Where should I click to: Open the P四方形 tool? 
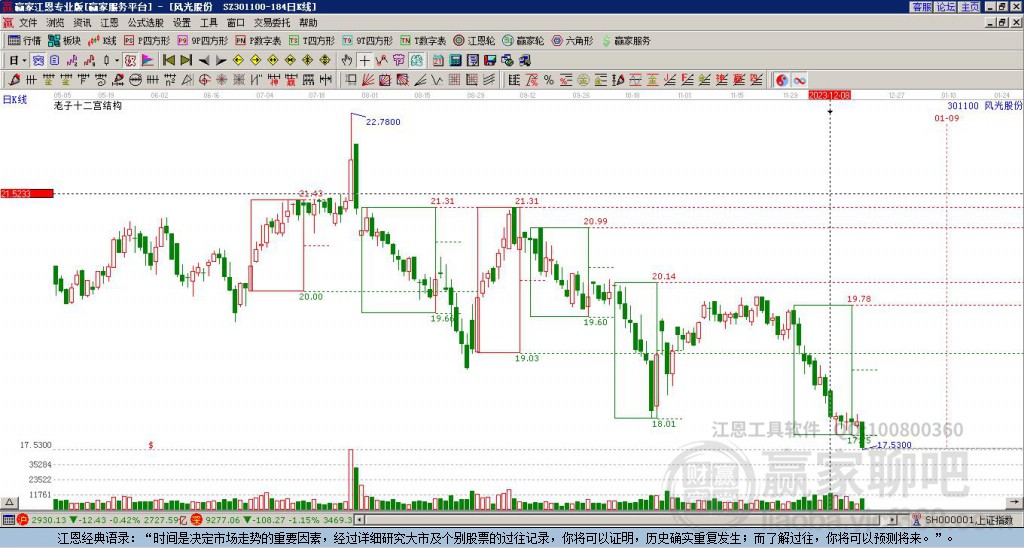pyautogui.click(x=147, y=40)
